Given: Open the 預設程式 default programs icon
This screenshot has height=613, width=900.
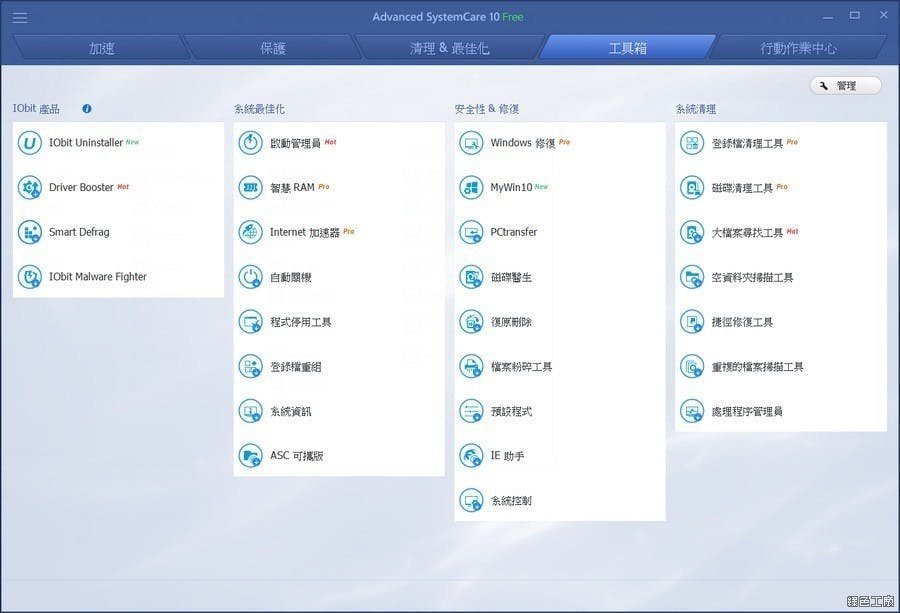Looking at the screenshot, I should (x=471, y=411).
